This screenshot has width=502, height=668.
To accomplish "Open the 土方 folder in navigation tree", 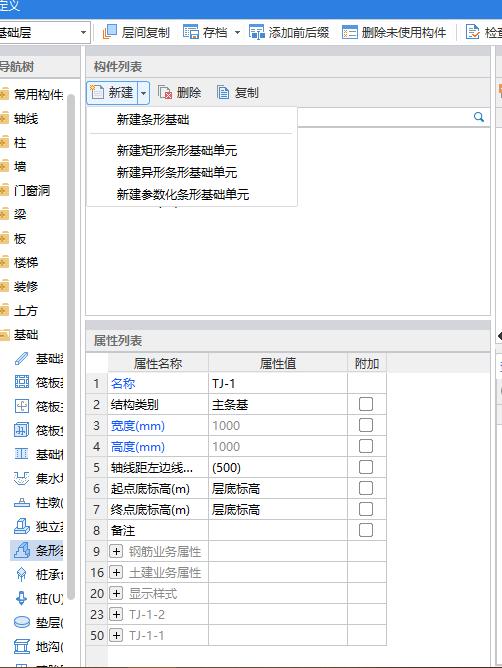I will point(4,311).
